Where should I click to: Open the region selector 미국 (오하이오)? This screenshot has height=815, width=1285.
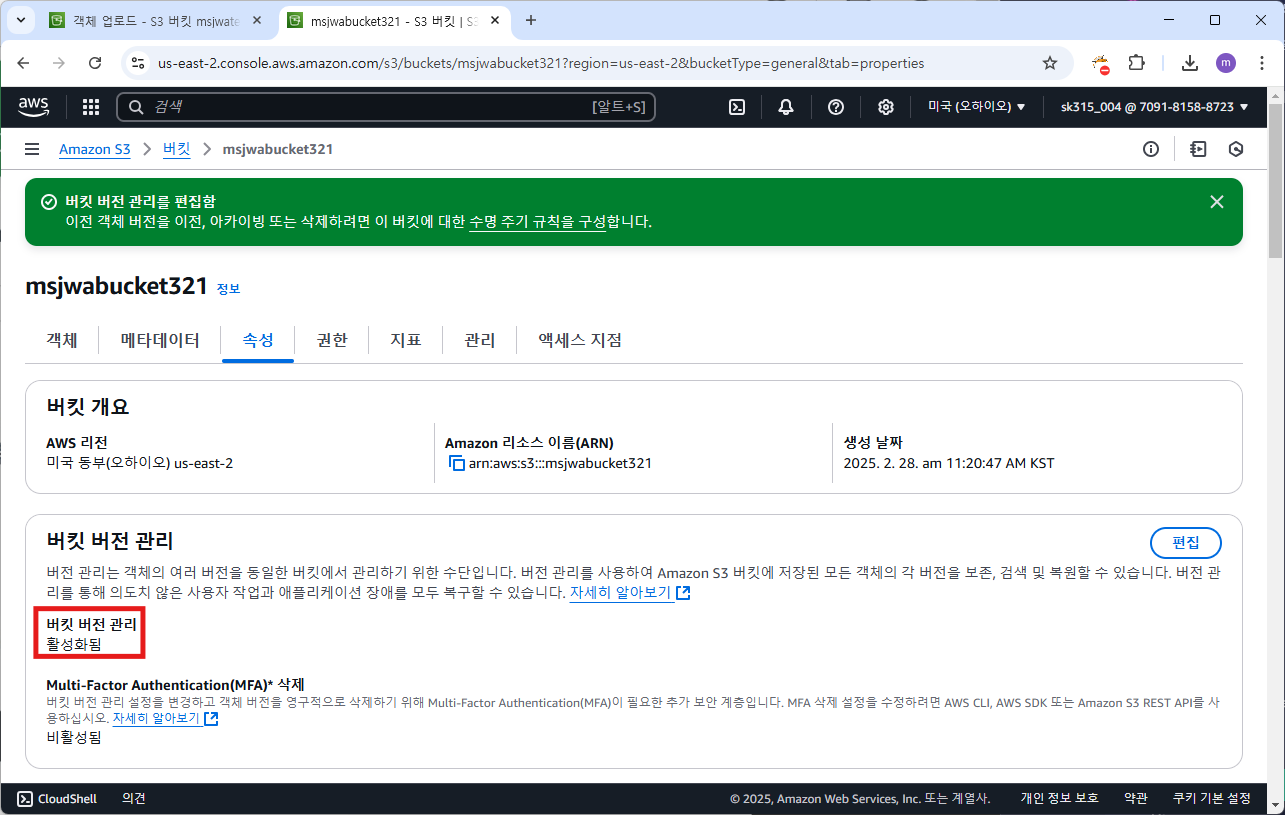coord(977,107)
